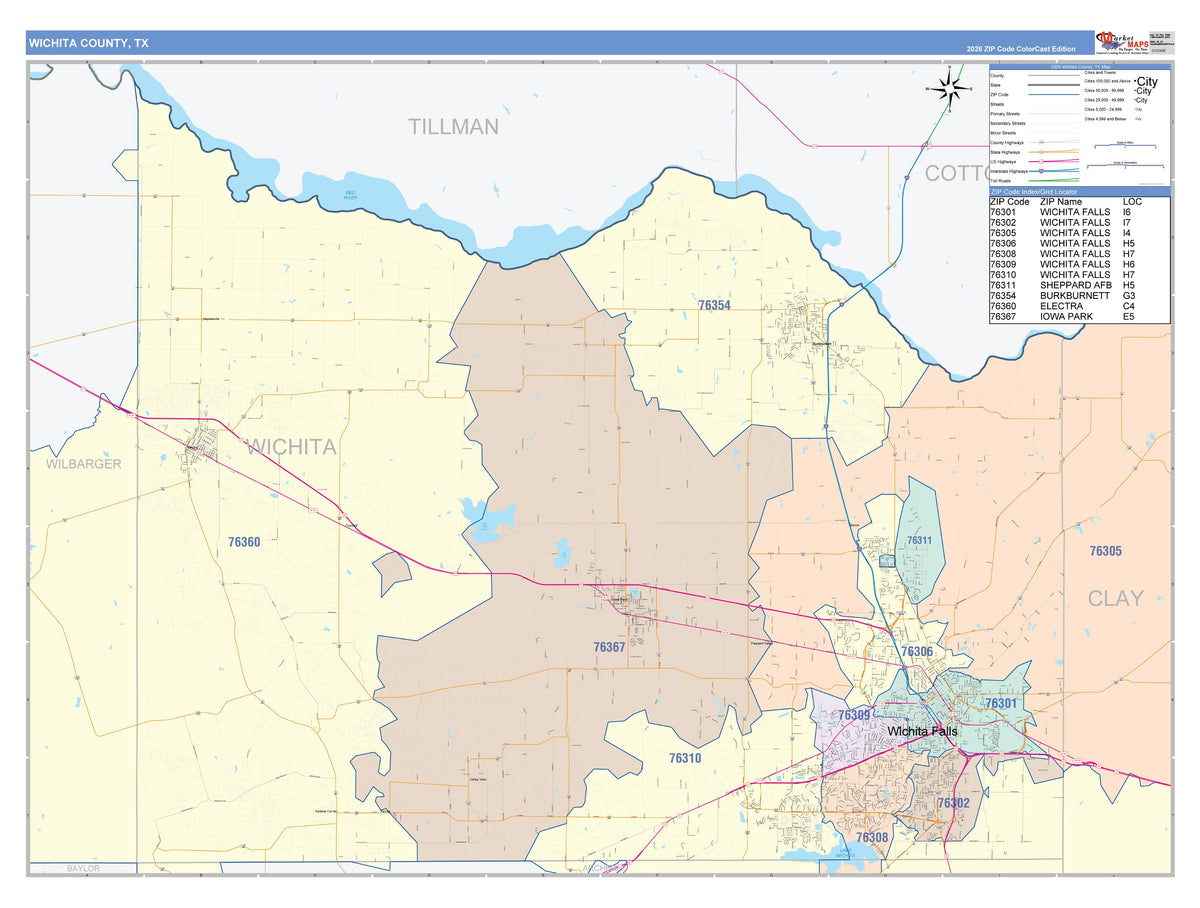Screen dimensions: 1200x908
Task: Click ZIP label 76309 on map
Action: click(853, 715)
